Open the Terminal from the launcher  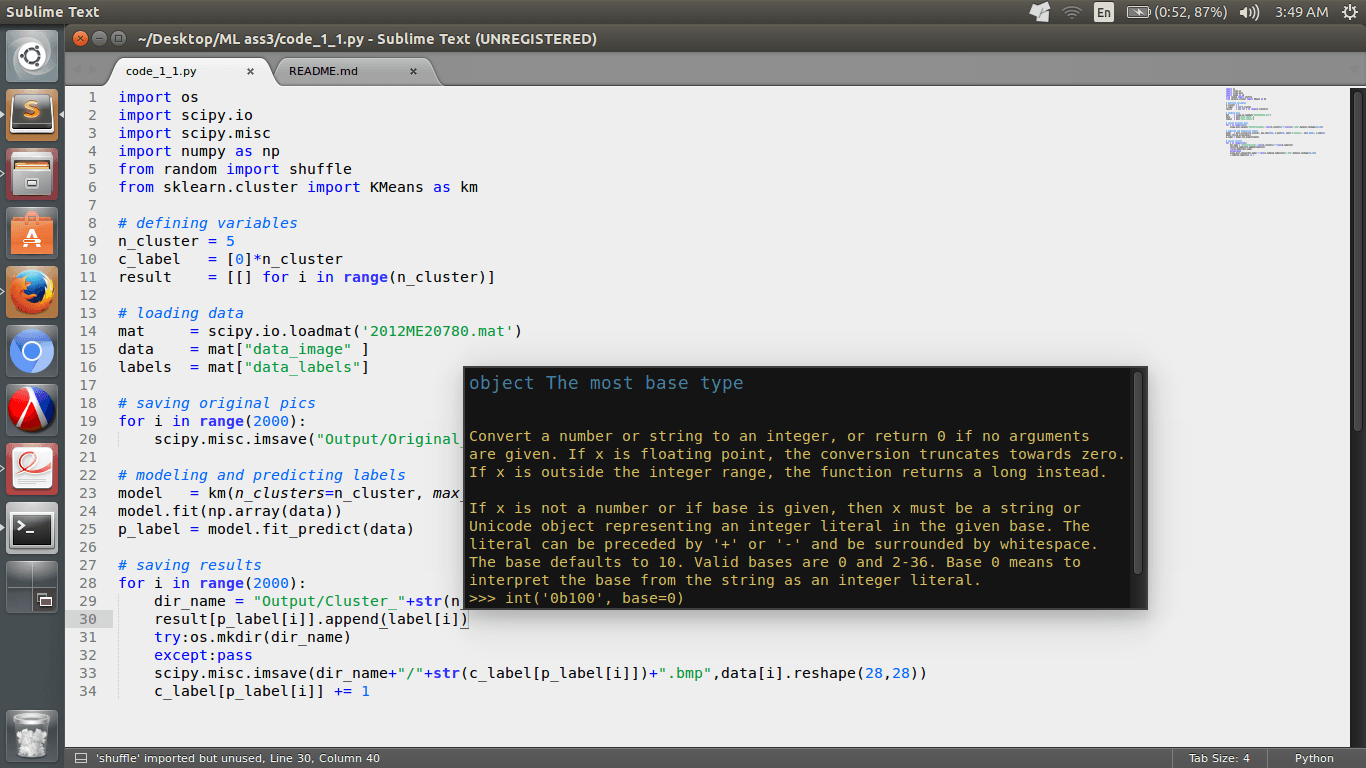32,528
